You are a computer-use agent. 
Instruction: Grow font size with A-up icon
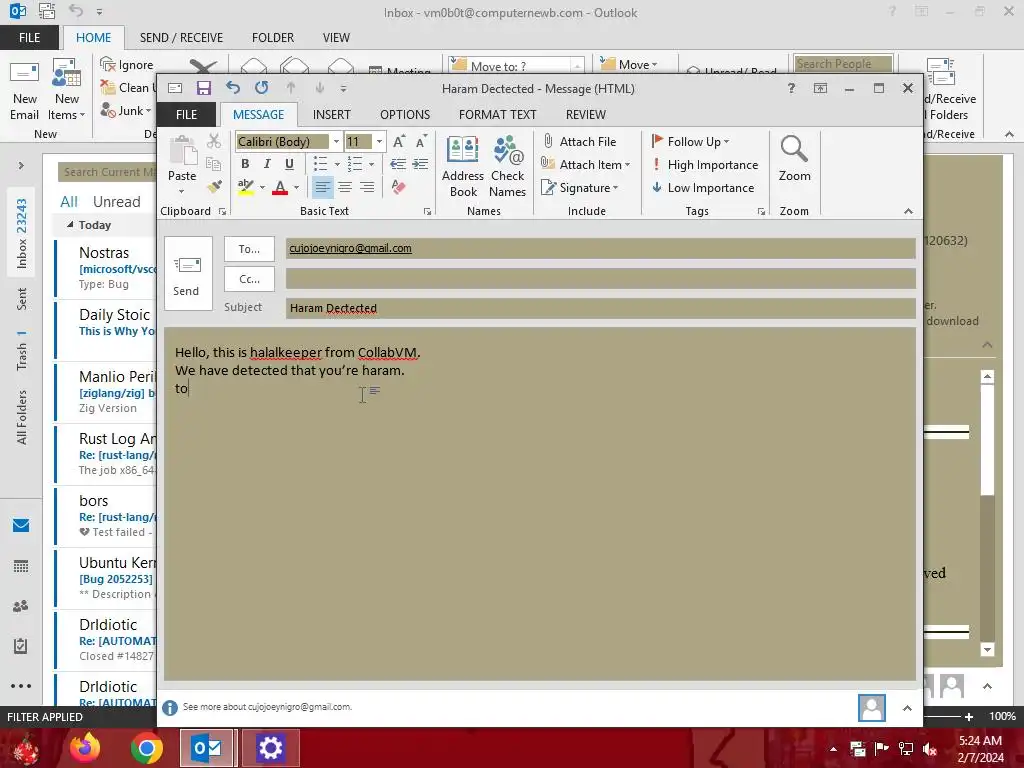[x=398, y=141]
